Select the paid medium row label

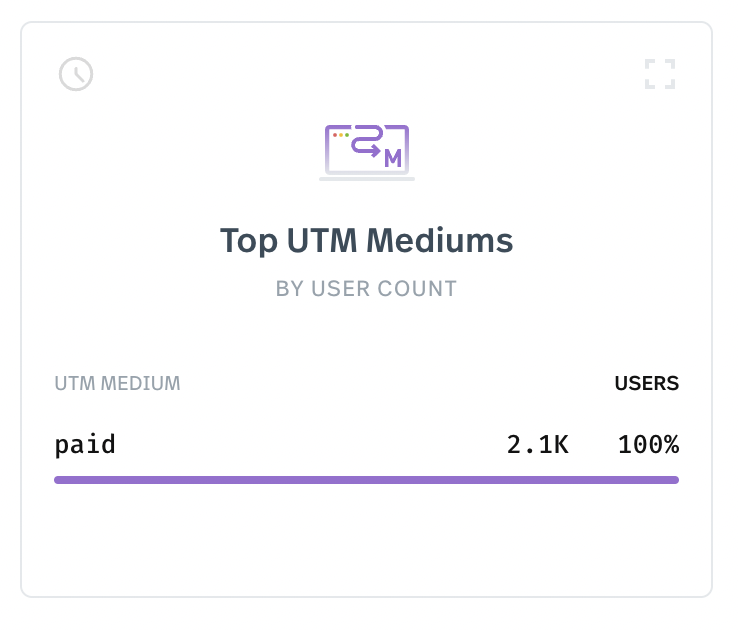coord(85,445)
